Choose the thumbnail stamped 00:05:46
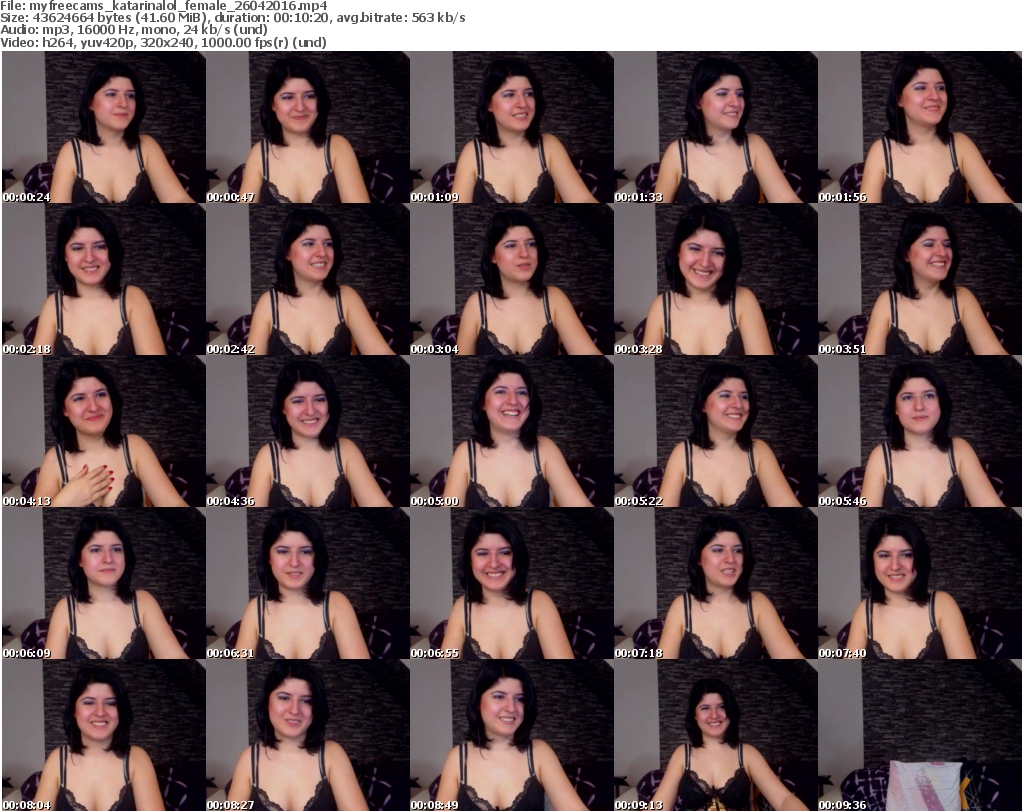 (x=920, y=432)
